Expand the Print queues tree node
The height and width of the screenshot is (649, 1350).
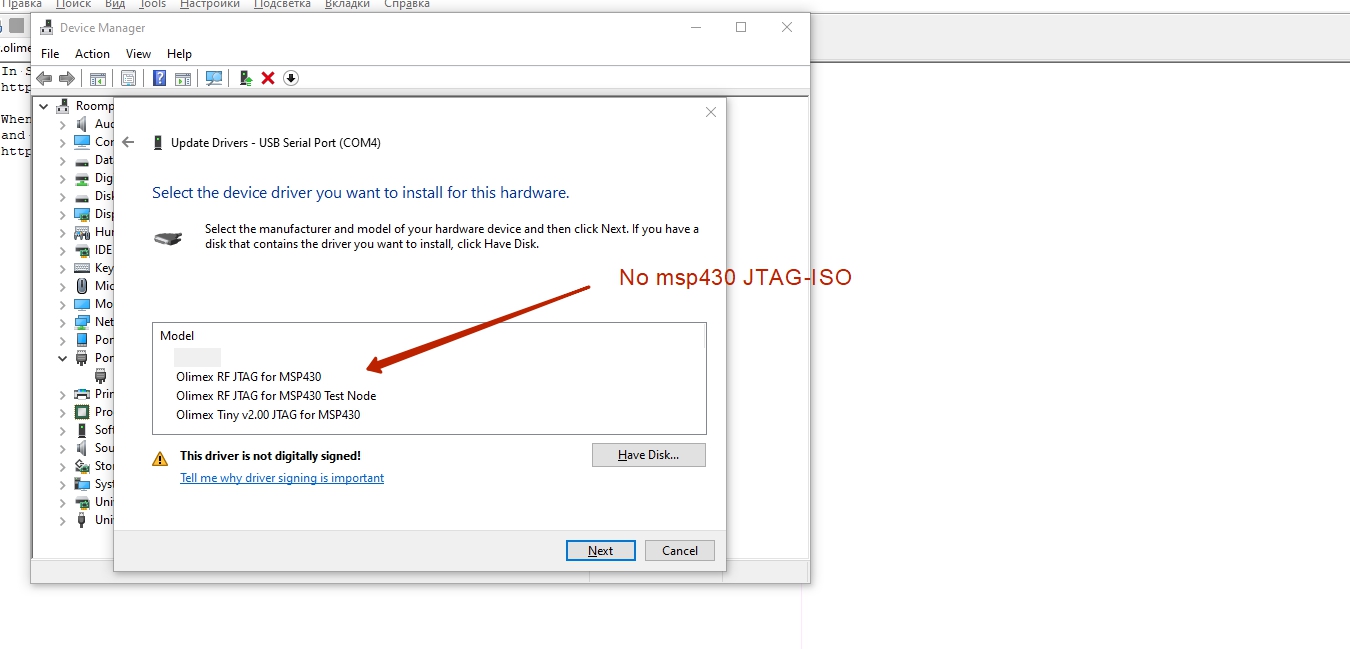63,394
